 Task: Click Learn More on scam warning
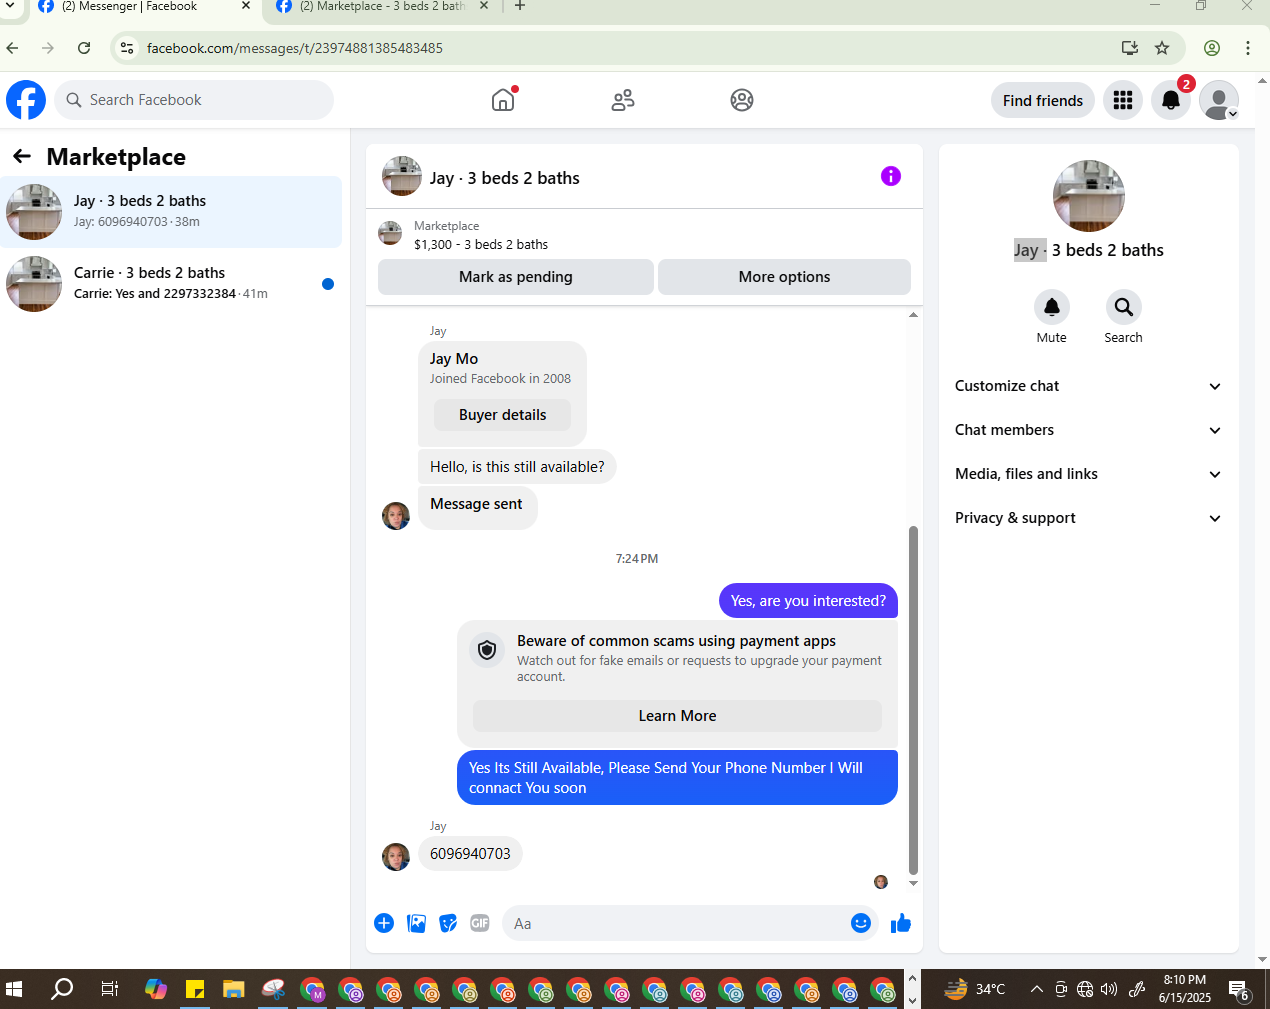tap(677, 716)
